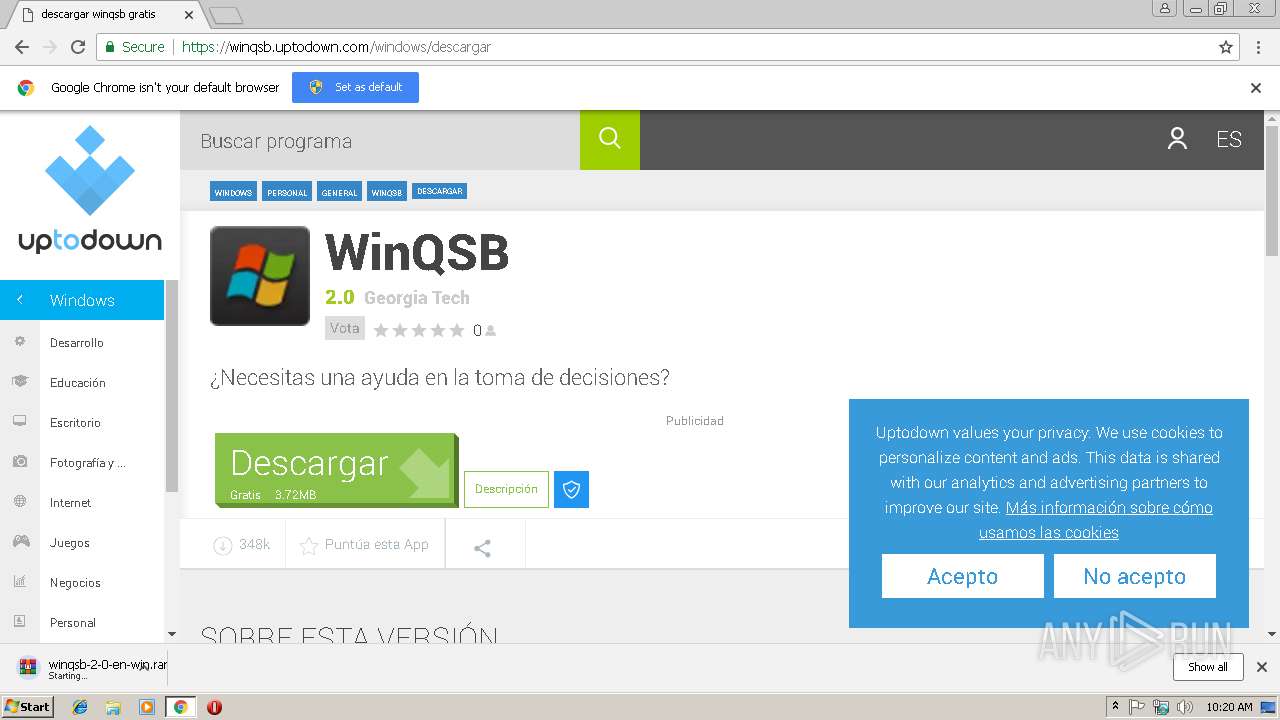Viewport: 1280px width, 720px height.
Task: Click the Georgia Tech developer link
Action: coord(416,298)
